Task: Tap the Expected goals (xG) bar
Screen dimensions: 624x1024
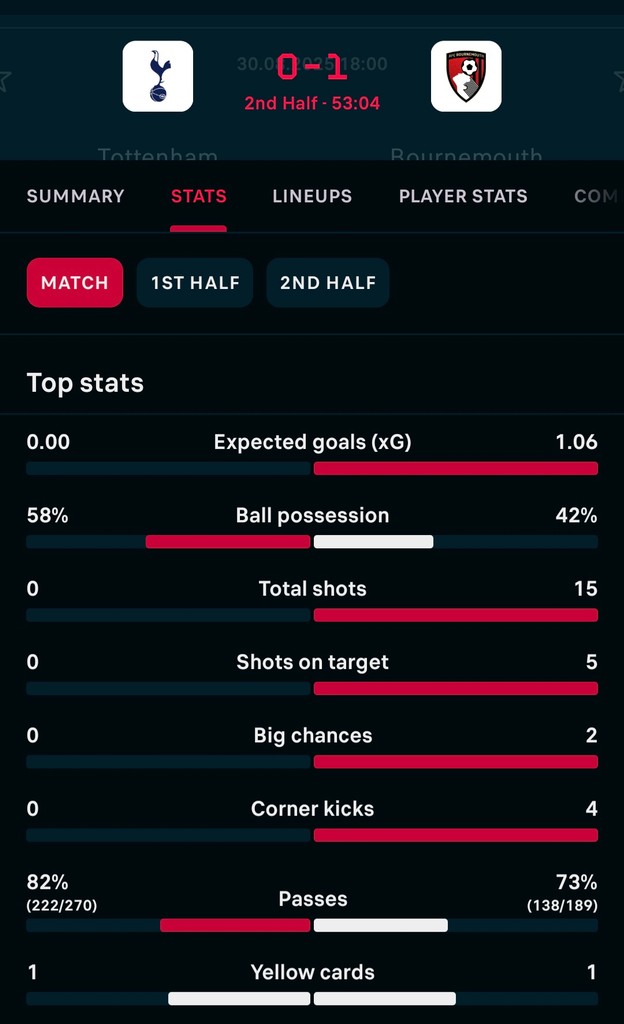Action: [312, 468]
